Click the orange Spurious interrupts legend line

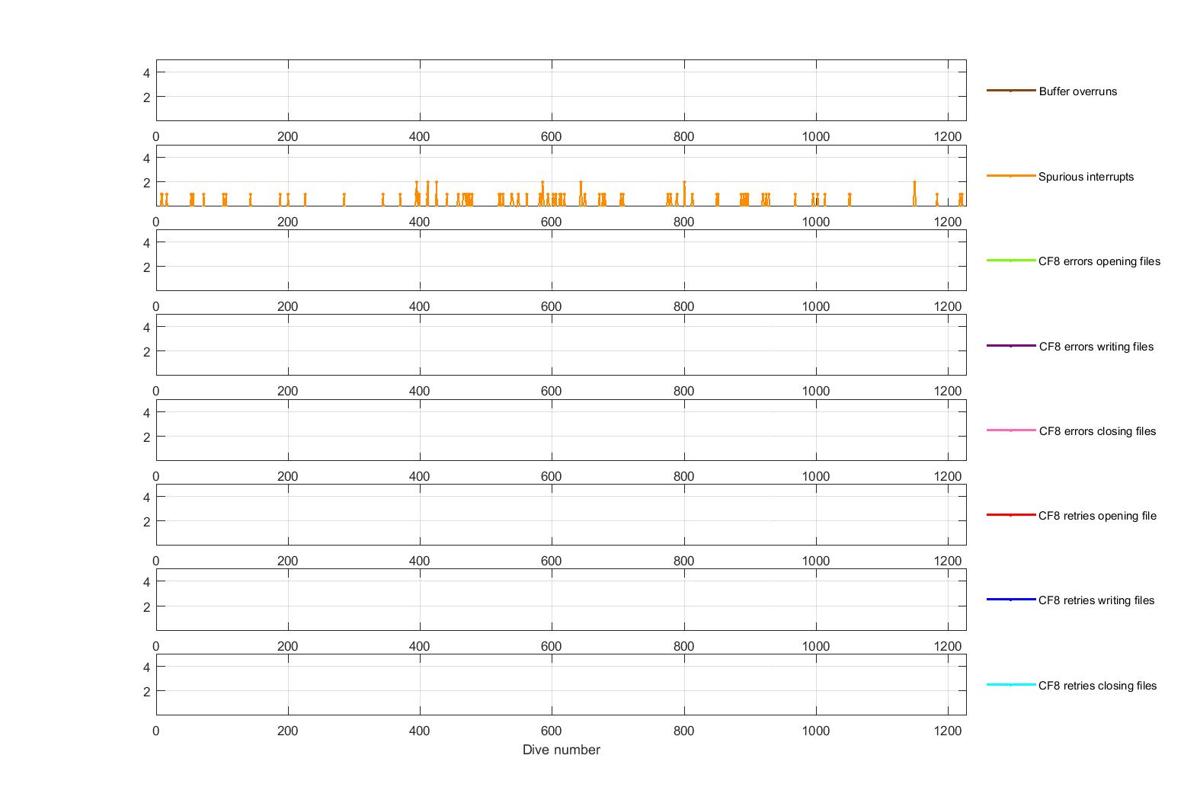pyautogui.click(x=1011, y=176)
